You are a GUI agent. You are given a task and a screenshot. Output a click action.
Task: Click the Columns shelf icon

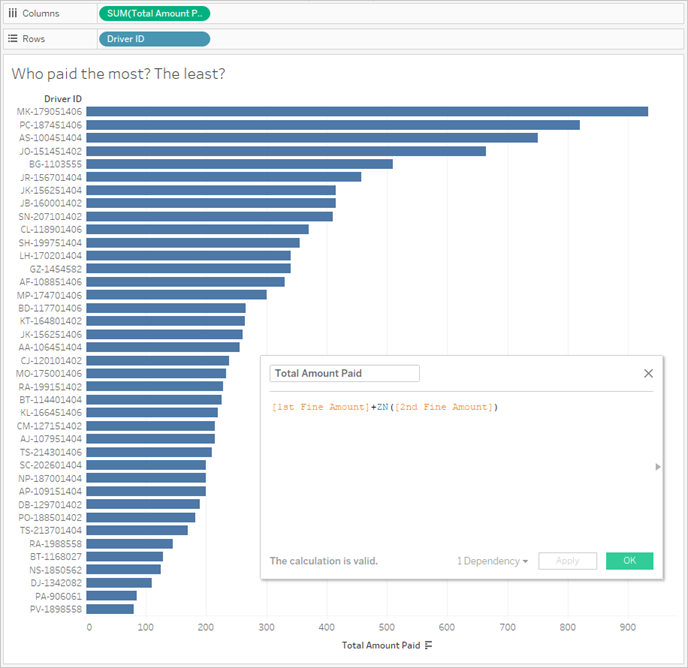pos(12,14)
